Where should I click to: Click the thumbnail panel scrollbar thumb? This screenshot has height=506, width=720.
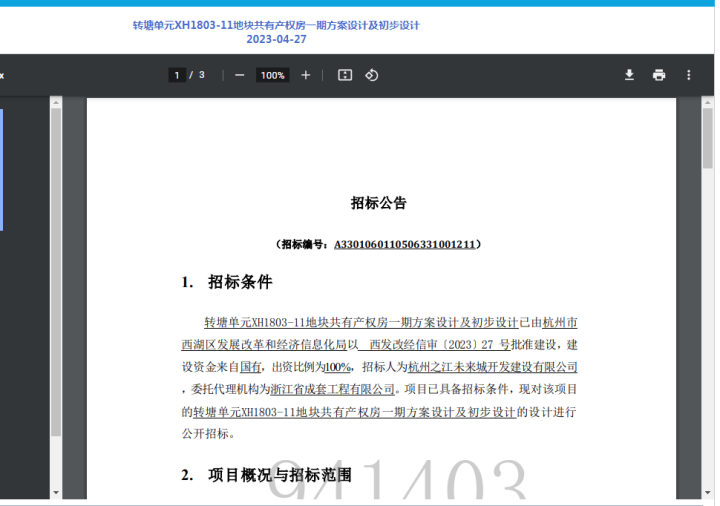pos(56,272)
